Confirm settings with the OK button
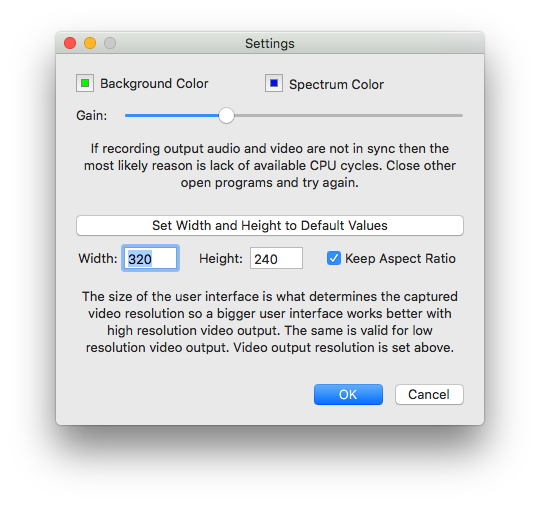Viewport: 540px width, 505px height. [x=348, y=394]
